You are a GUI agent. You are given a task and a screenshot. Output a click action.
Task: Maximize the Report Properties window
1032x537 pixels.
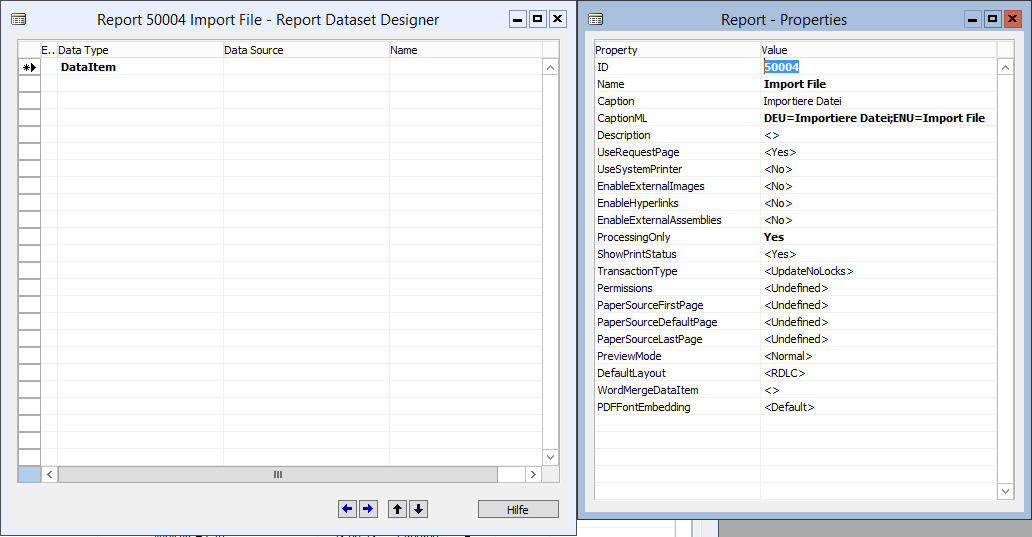(x=993, y=19)
